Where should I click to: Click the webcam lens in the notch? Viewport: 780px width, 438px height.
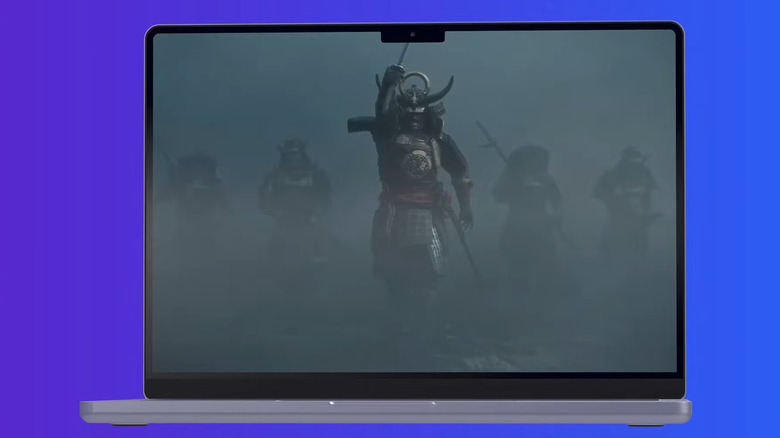412,33
